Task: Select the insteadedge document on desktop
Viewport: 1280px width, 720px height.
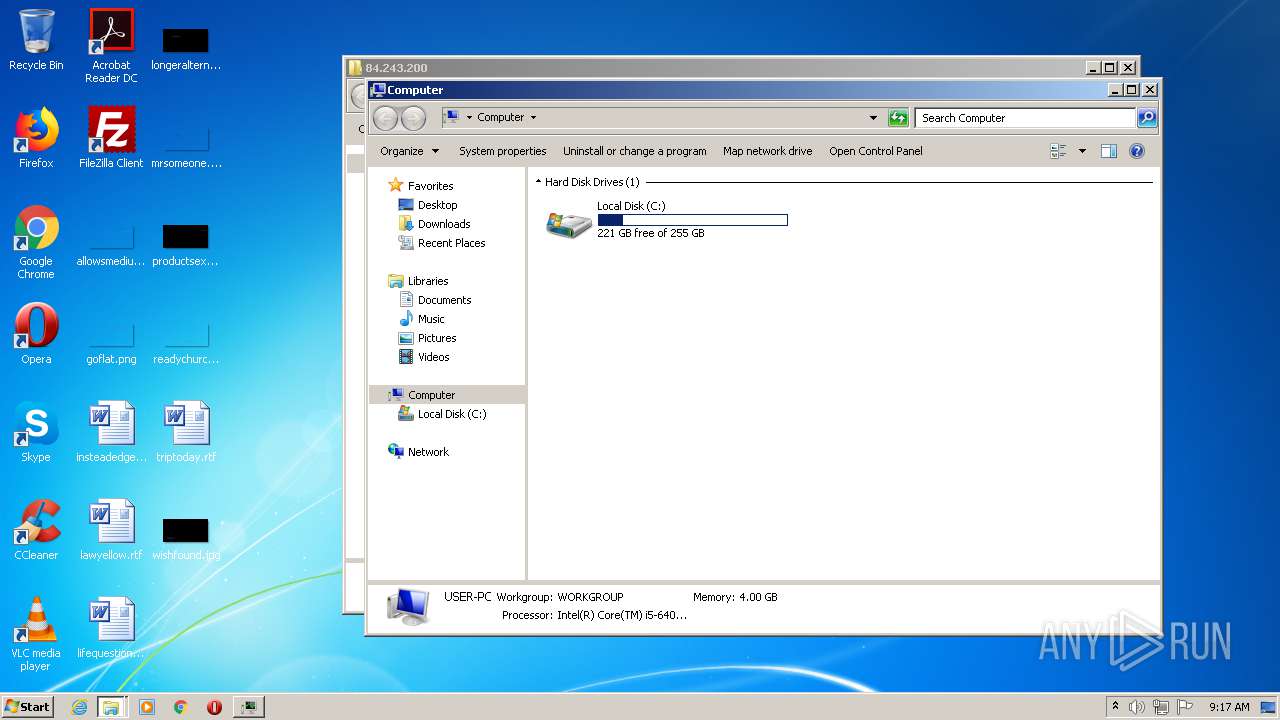Action: pyautogui.click(x=111, y=432)
